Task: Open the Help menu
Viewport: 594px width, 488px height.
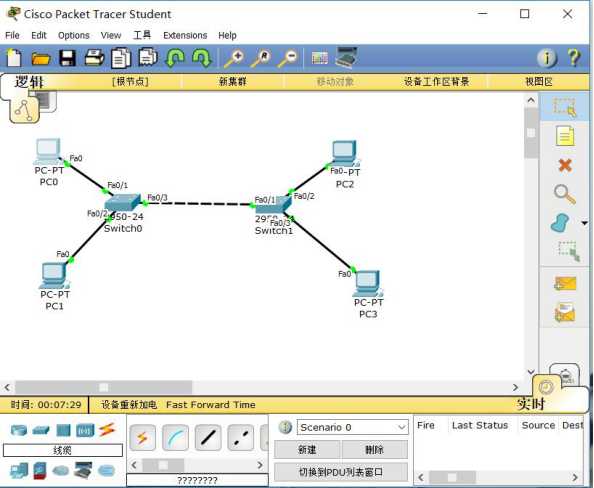Action: point(227,35)
